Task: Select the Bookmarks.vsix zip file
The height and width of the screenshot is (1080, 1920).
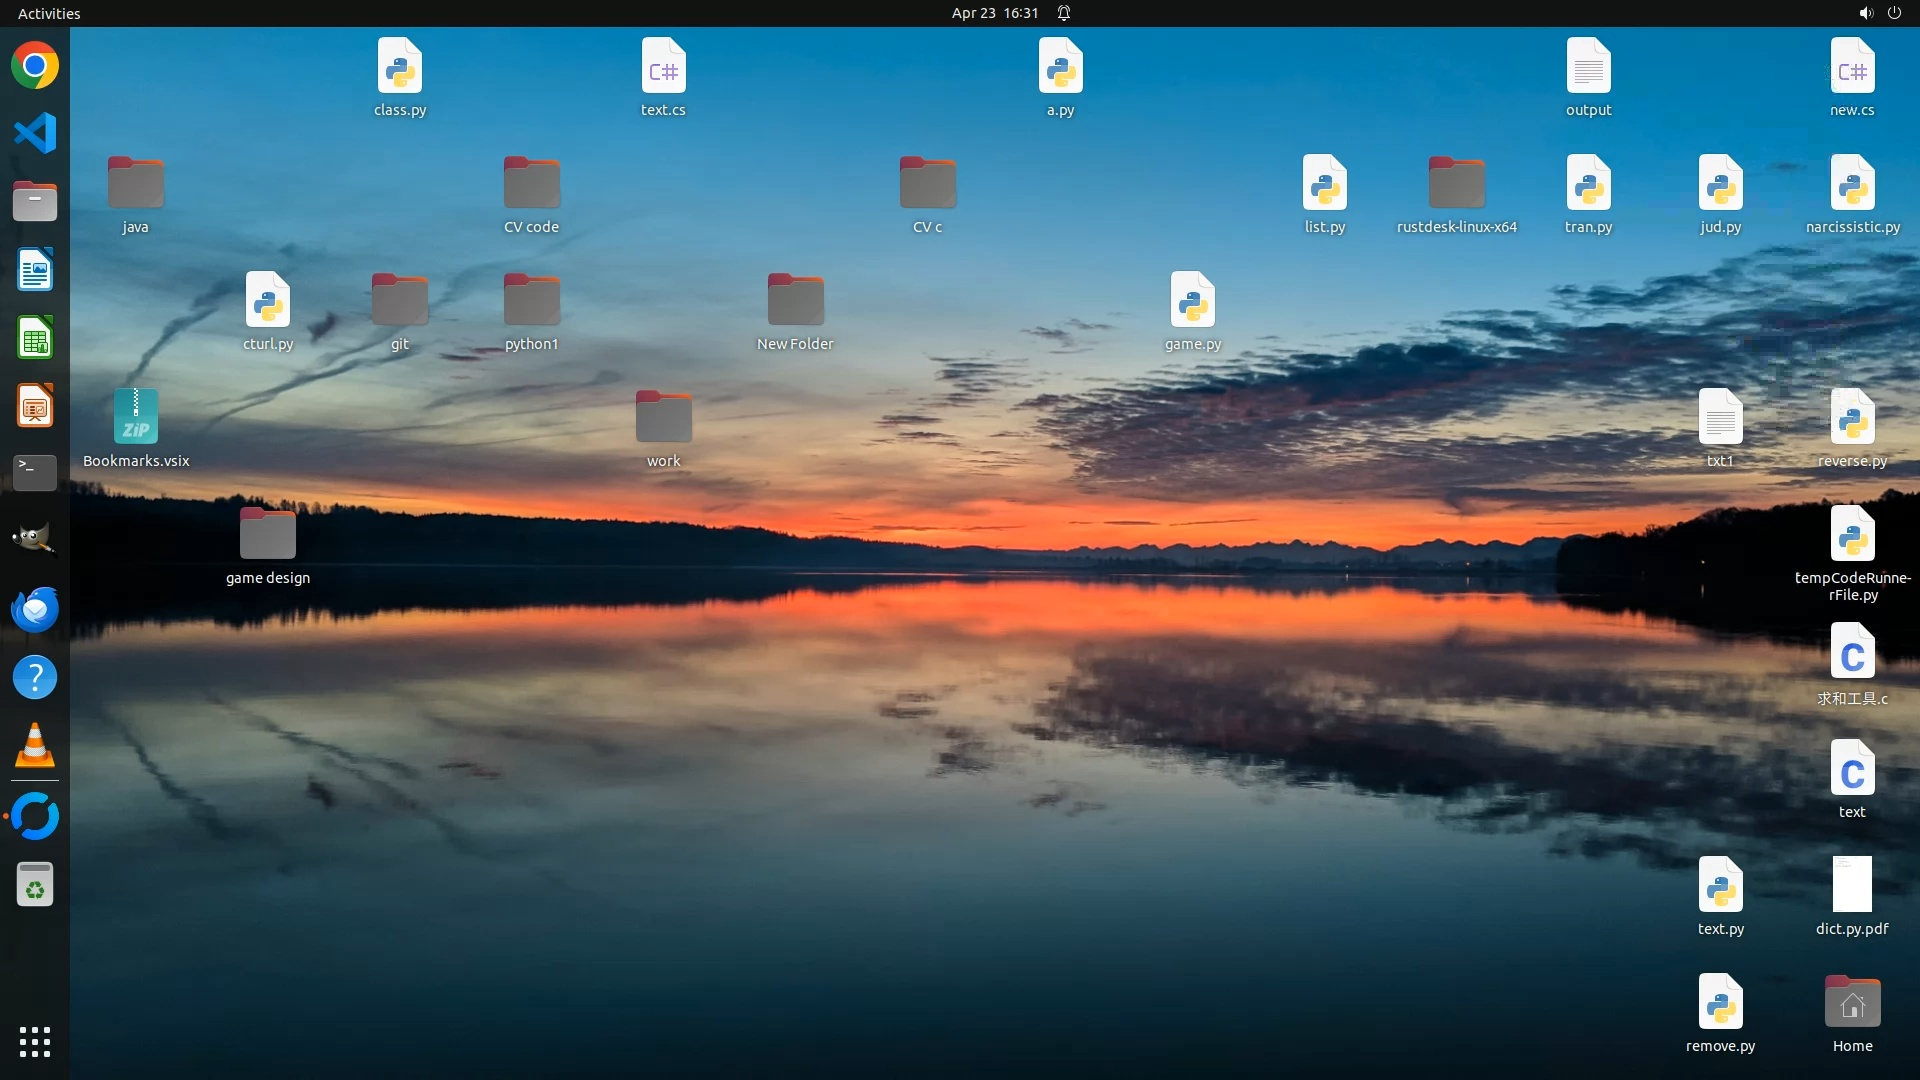Action: coord(136,417)
